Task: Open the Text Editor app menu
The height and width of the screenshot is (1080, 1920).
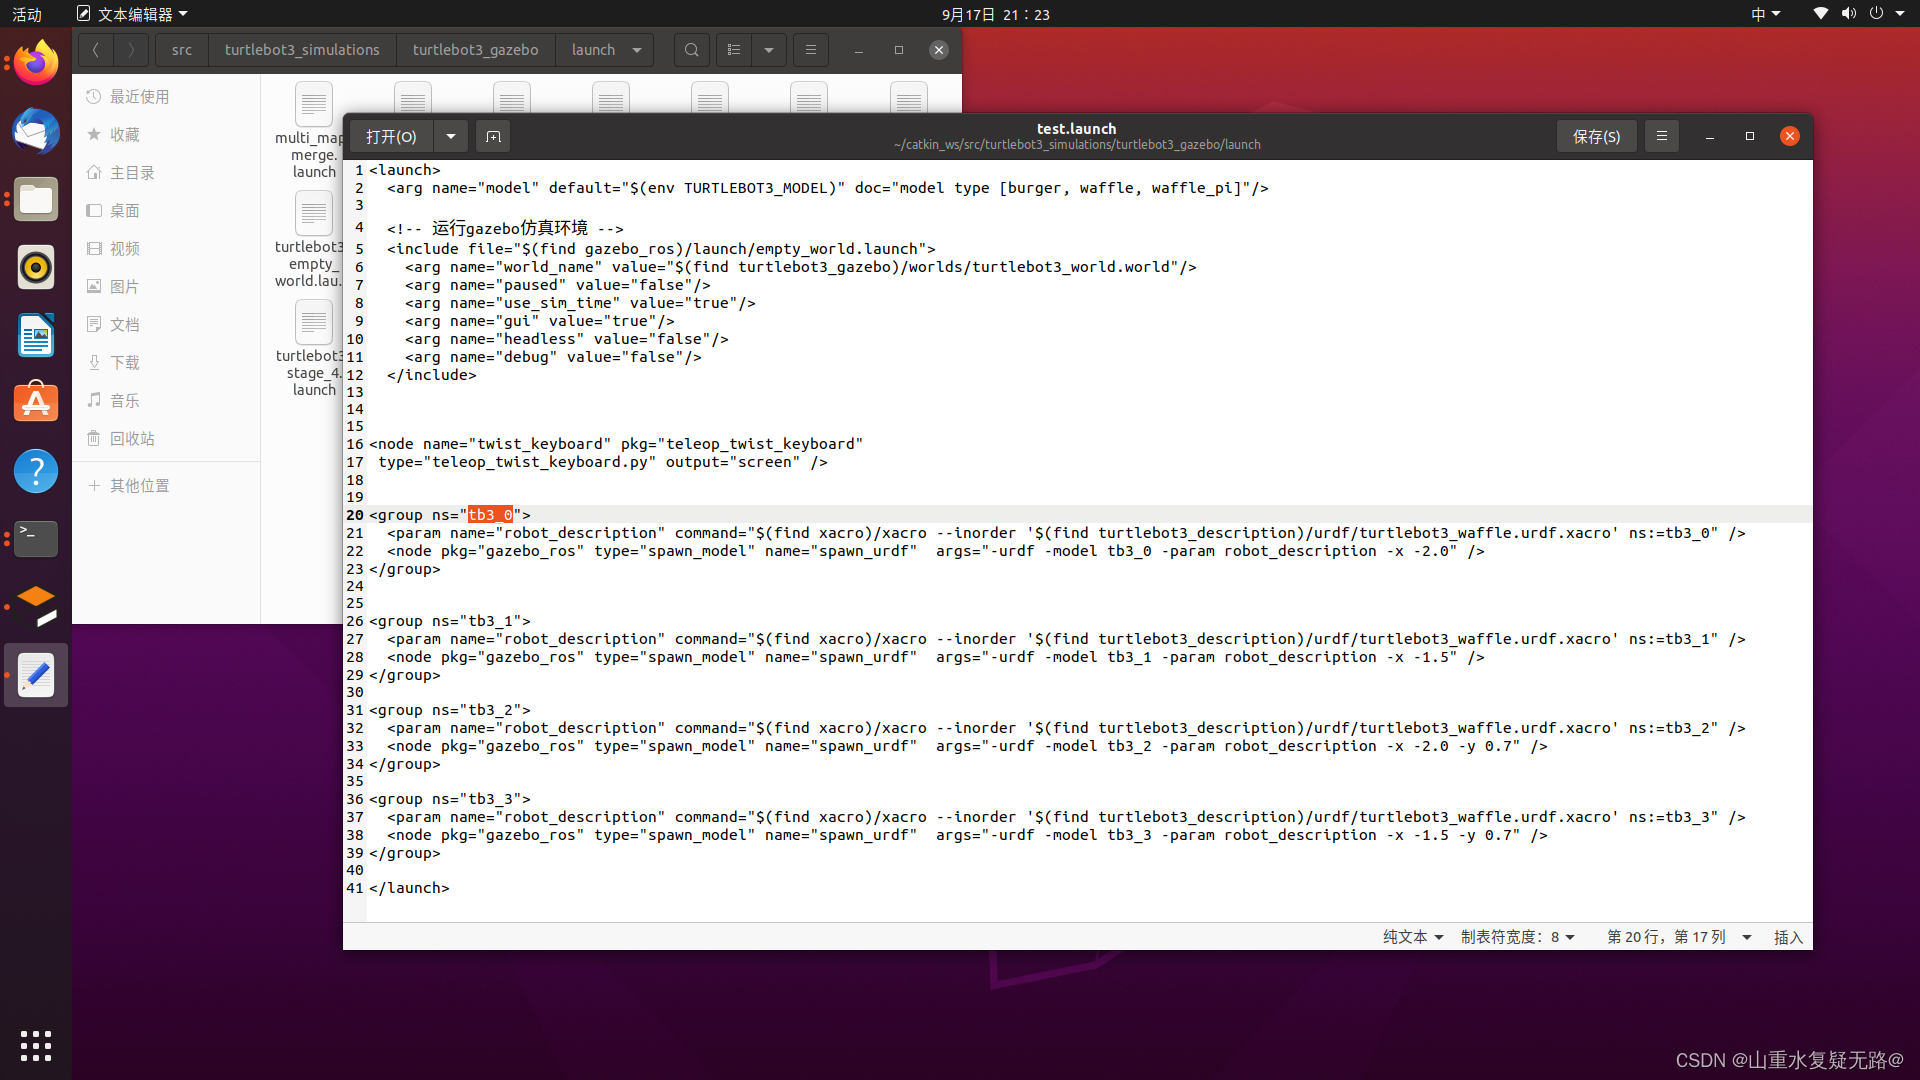Action: 132,14
